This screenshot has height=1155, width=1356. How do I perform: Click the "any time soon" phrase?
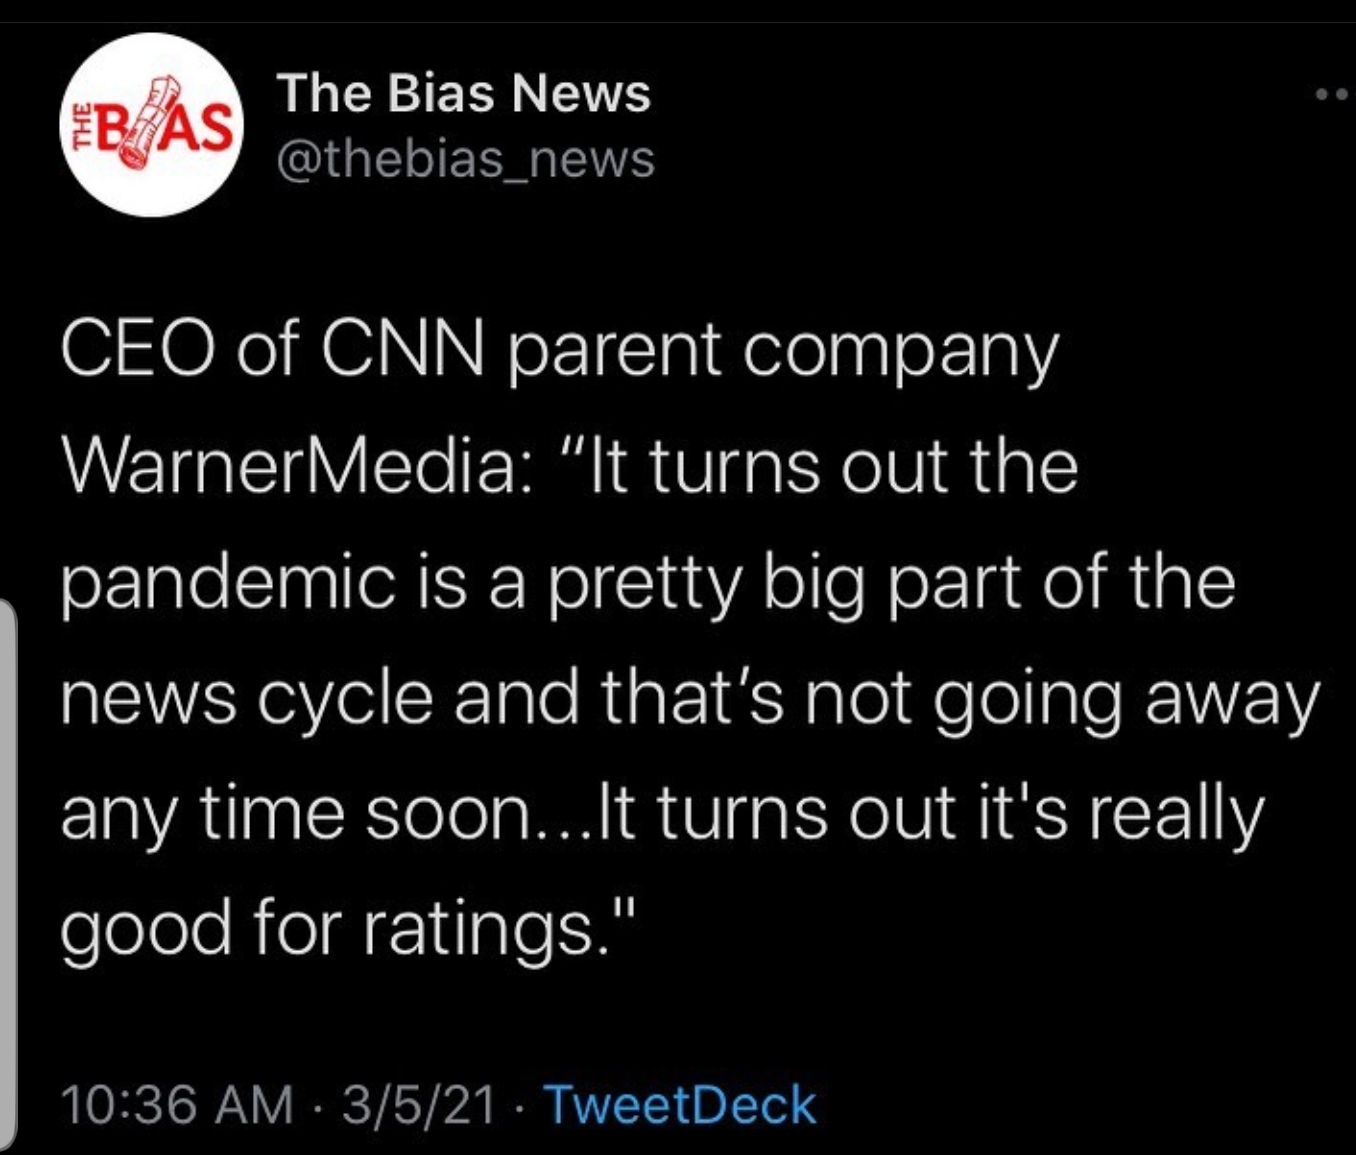[299, 813]
